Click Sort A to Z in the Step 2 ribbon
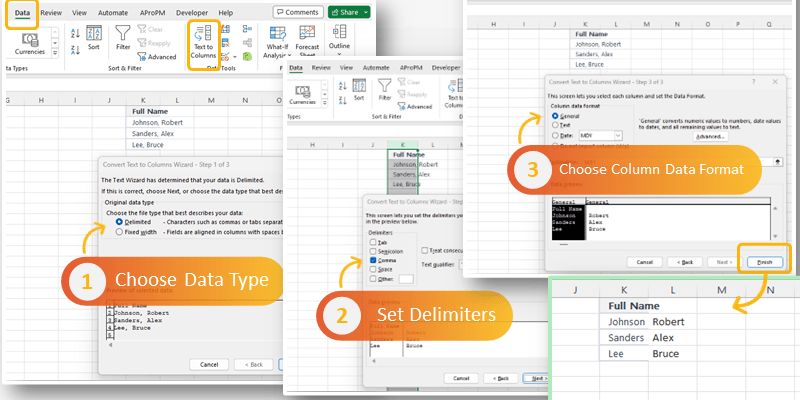 [x=343, y=86]
